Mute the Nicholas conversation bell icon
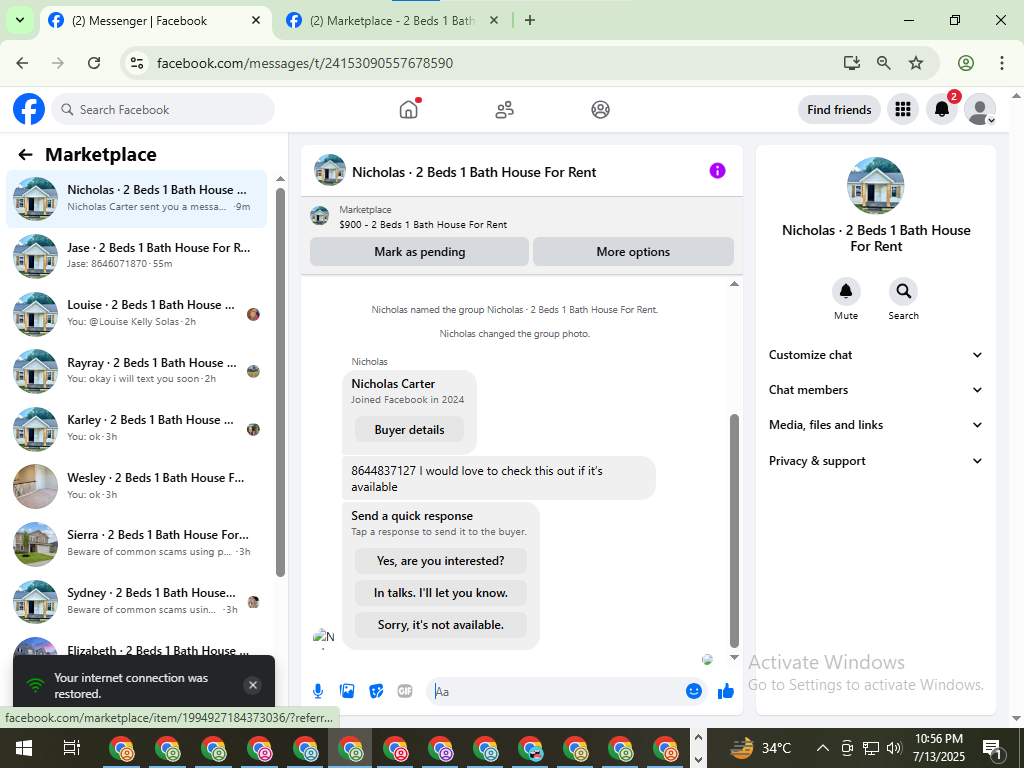1024x768 pixels. tap(846, 291)
